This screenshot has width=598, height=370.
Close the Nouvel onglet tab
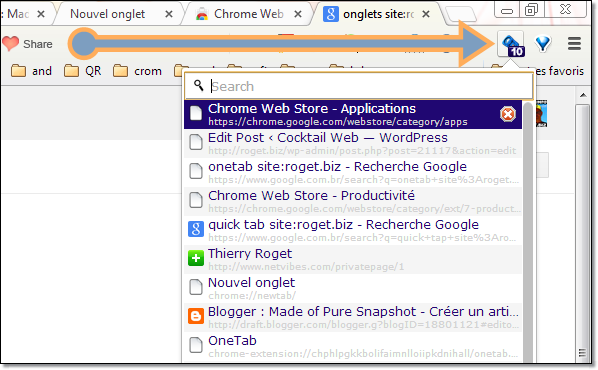pyautogui.click(x=169, y=14)
